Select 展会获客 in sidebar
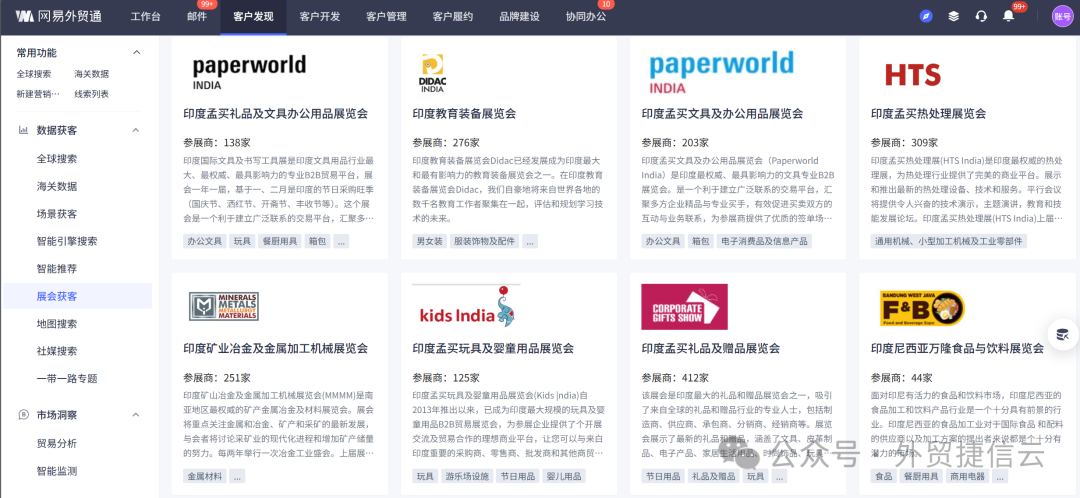The width and height of the screenshot is (1080, 498). (78, 296)
